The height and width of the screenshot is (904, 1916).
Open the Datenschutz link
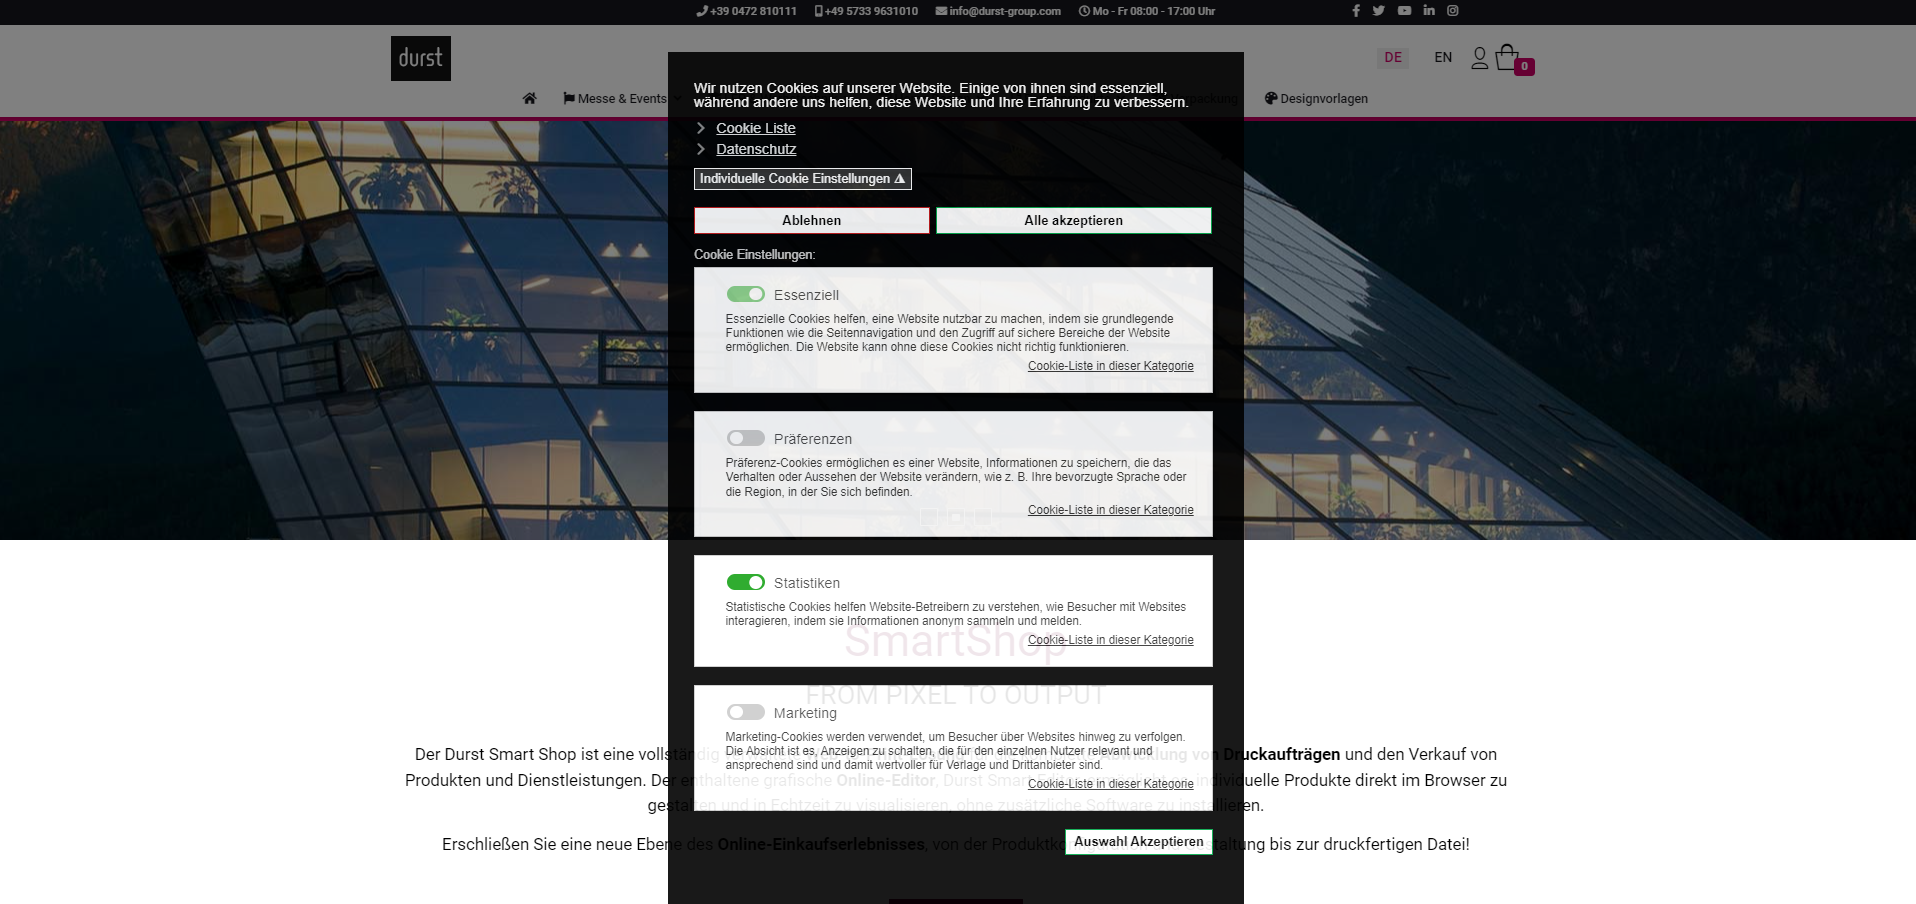click(x=756, y=149)
